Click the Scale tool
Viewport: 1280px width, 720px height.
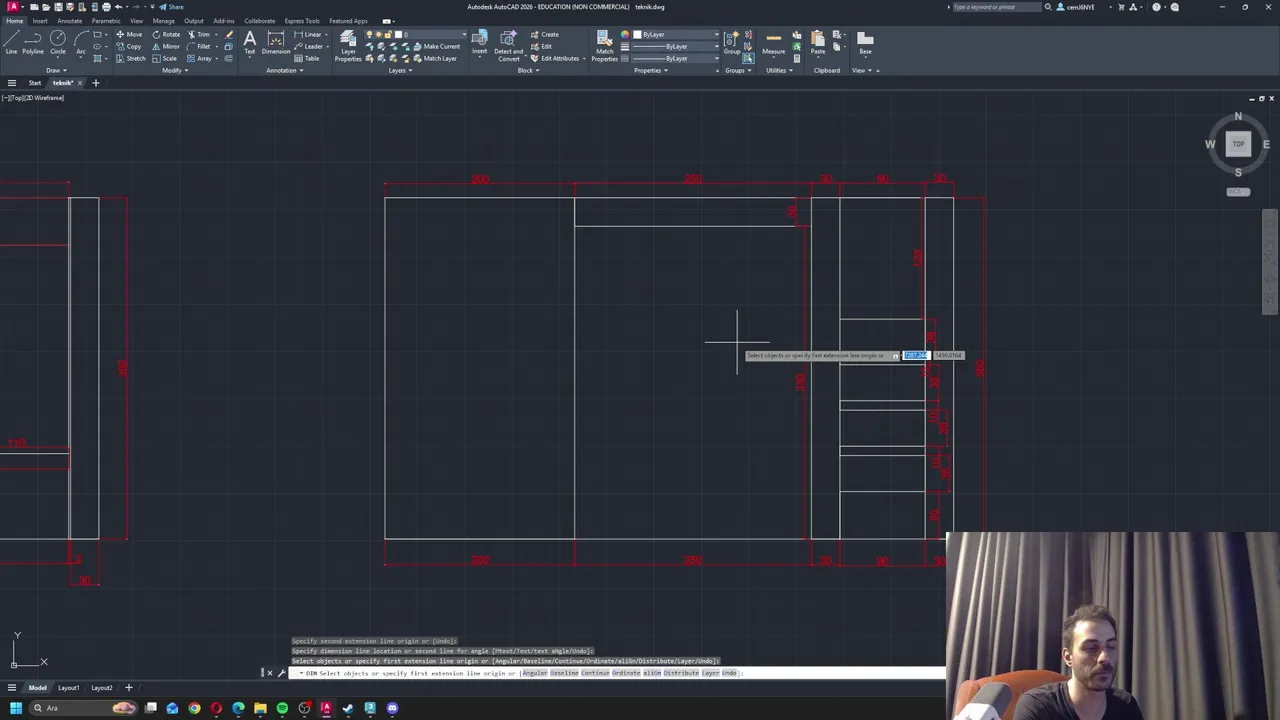(165, 58)
